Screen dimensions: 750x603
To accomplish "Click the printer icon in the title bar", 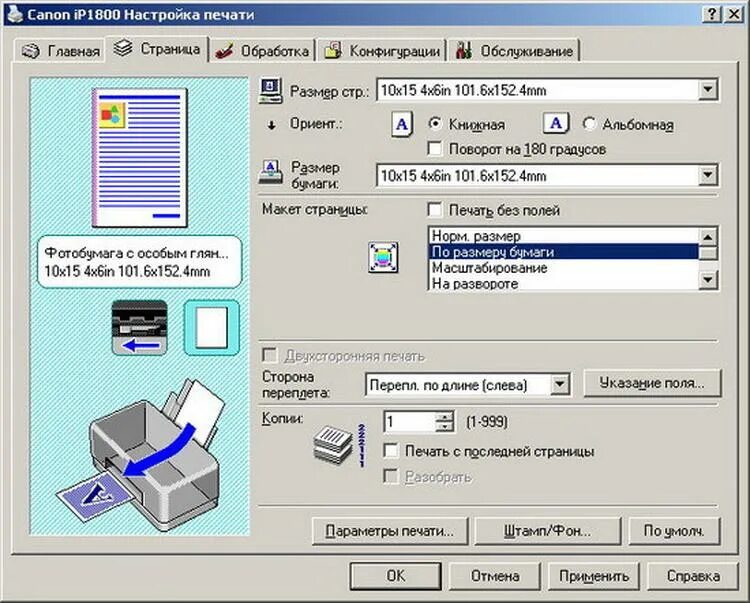I will click(13, 13).
